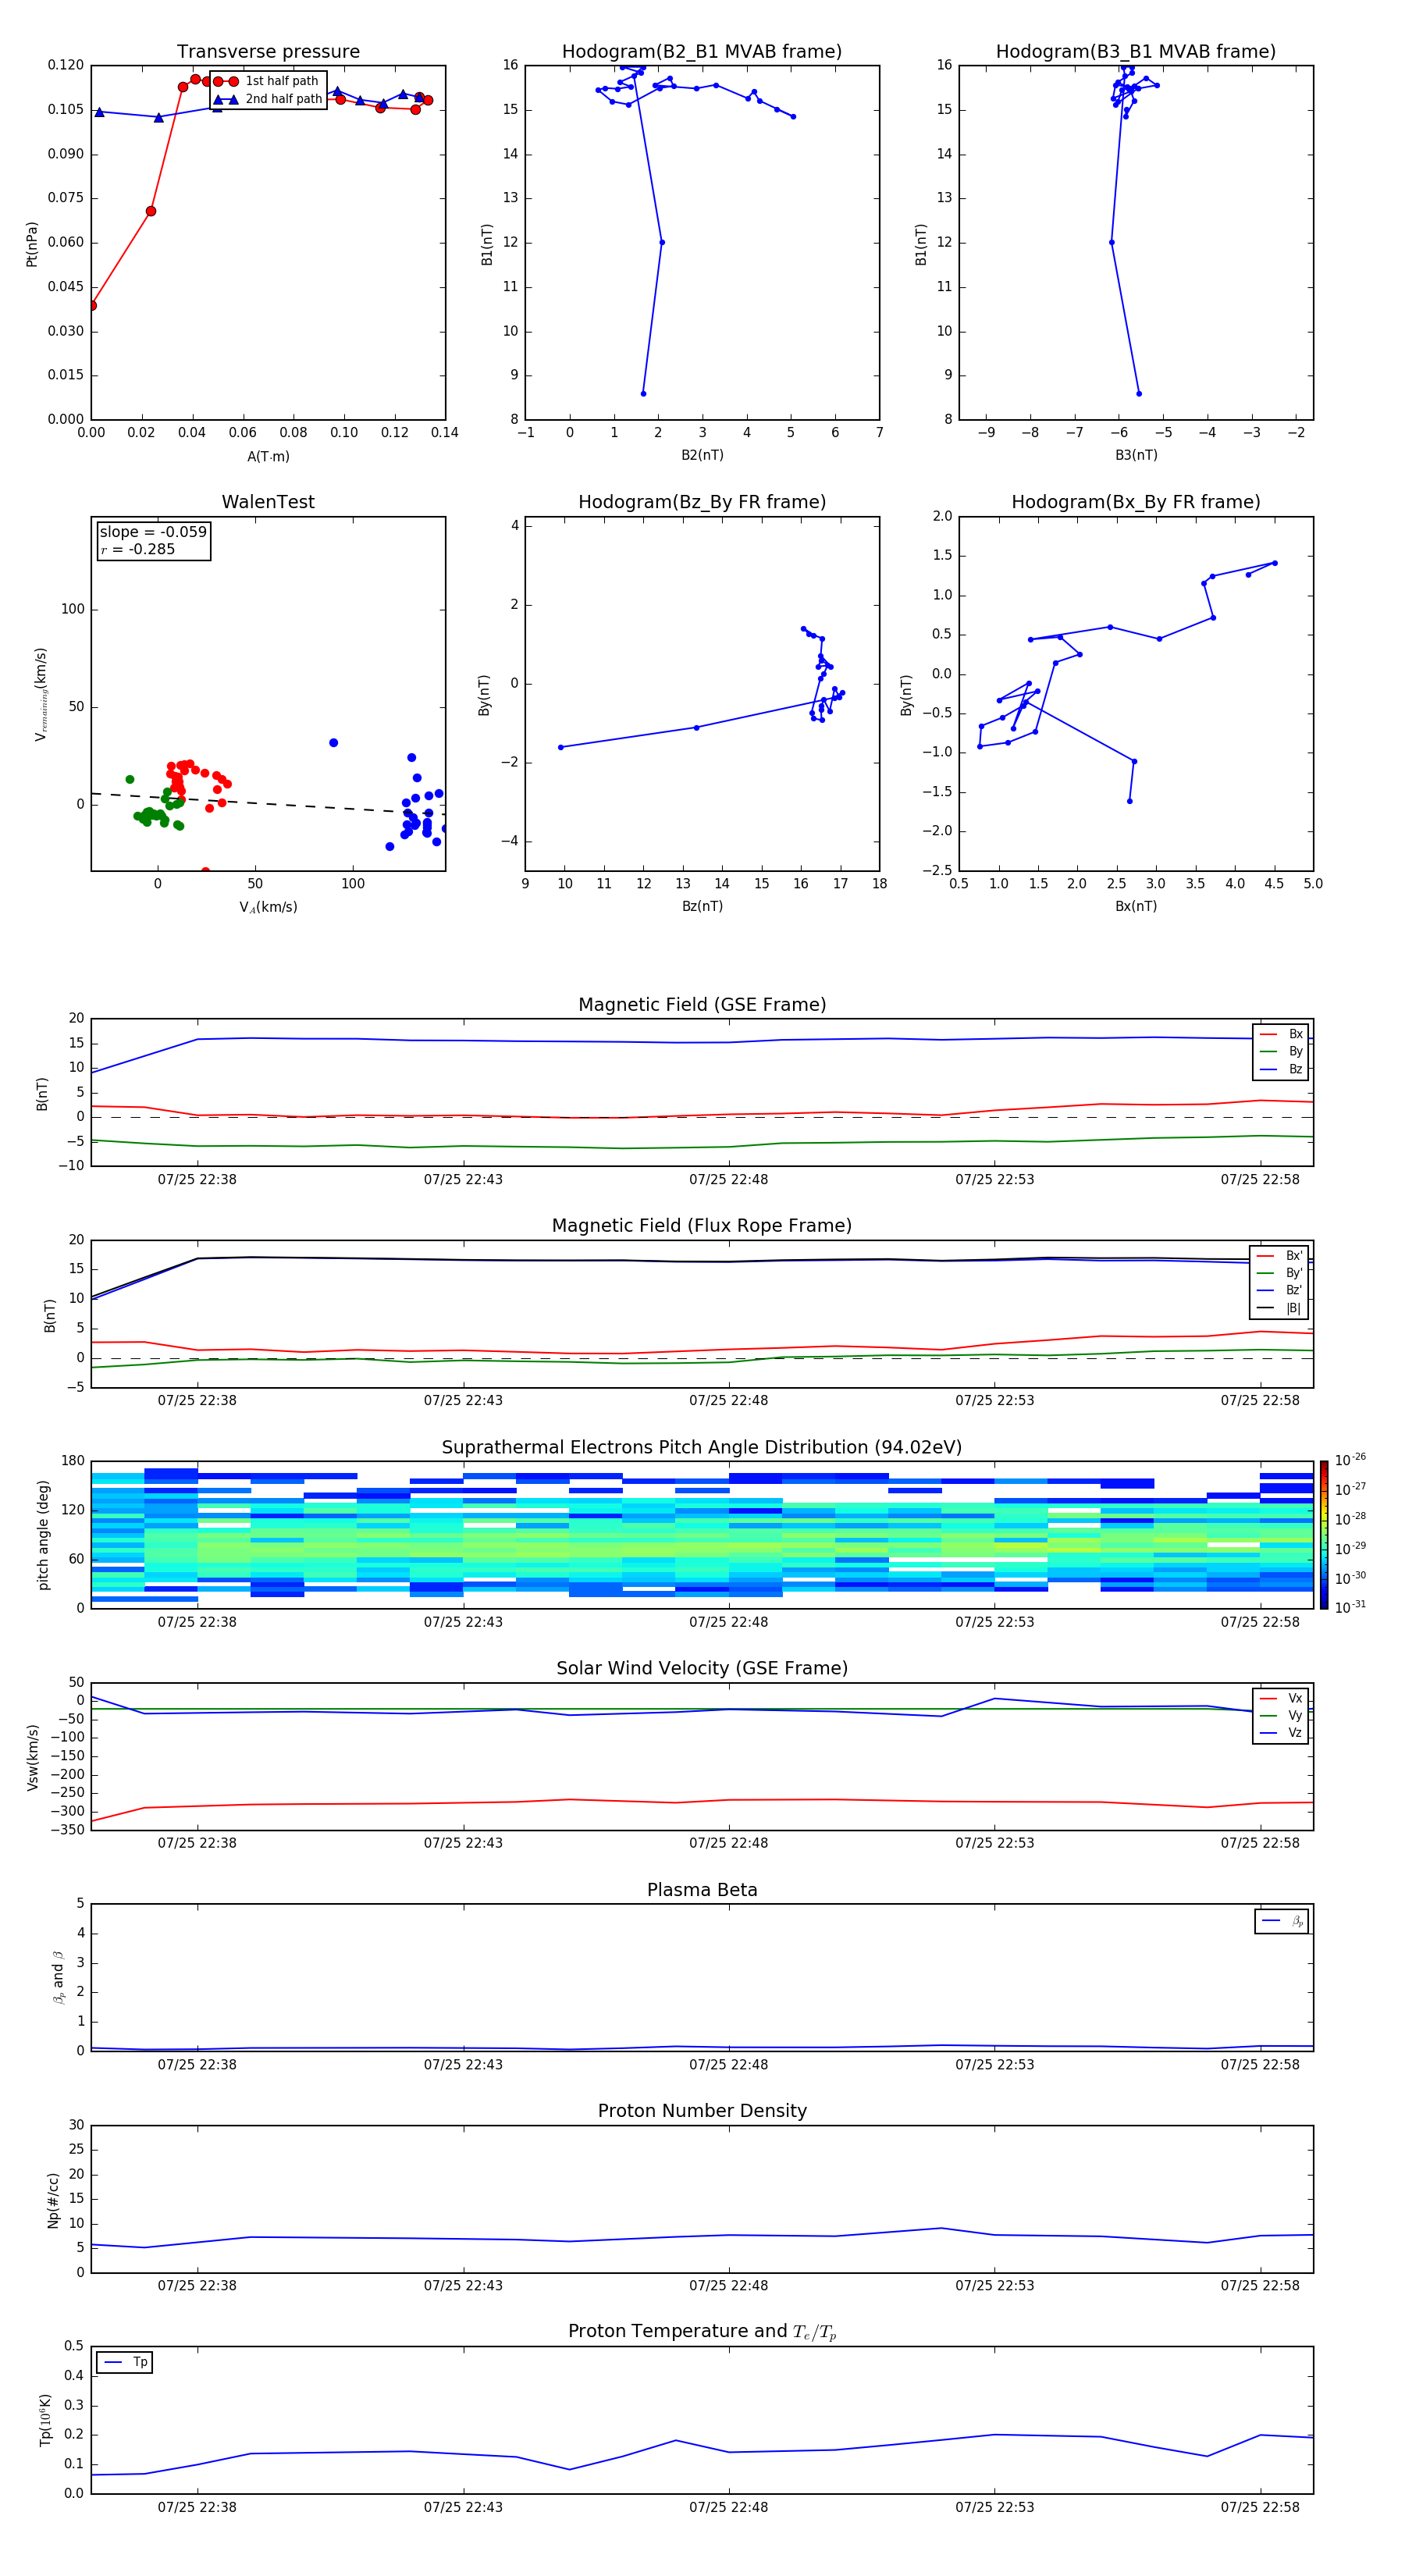Viewport: 1405px width, 2576px height.
Task: Click the "WalenTest" plot title
Action: (x=268, y=502)
